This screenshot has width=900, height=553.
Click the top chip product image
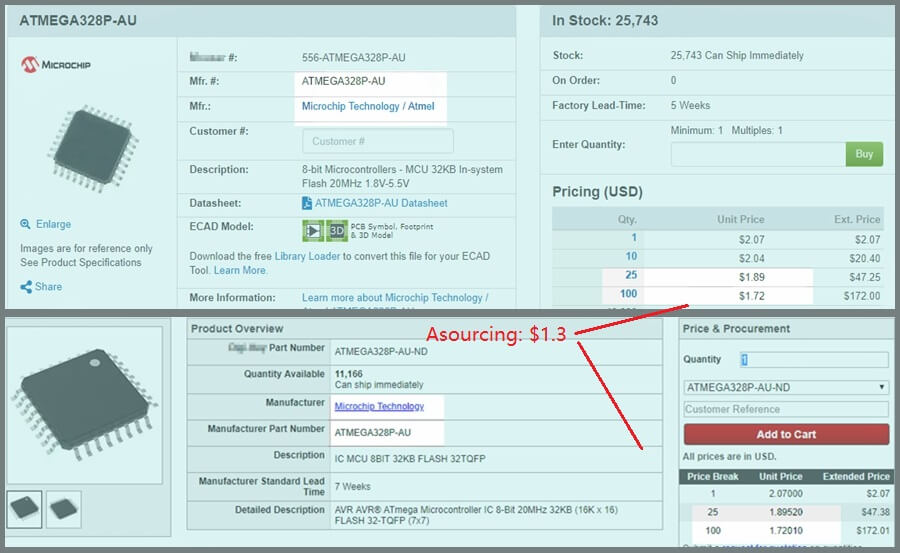pos(92,148)
